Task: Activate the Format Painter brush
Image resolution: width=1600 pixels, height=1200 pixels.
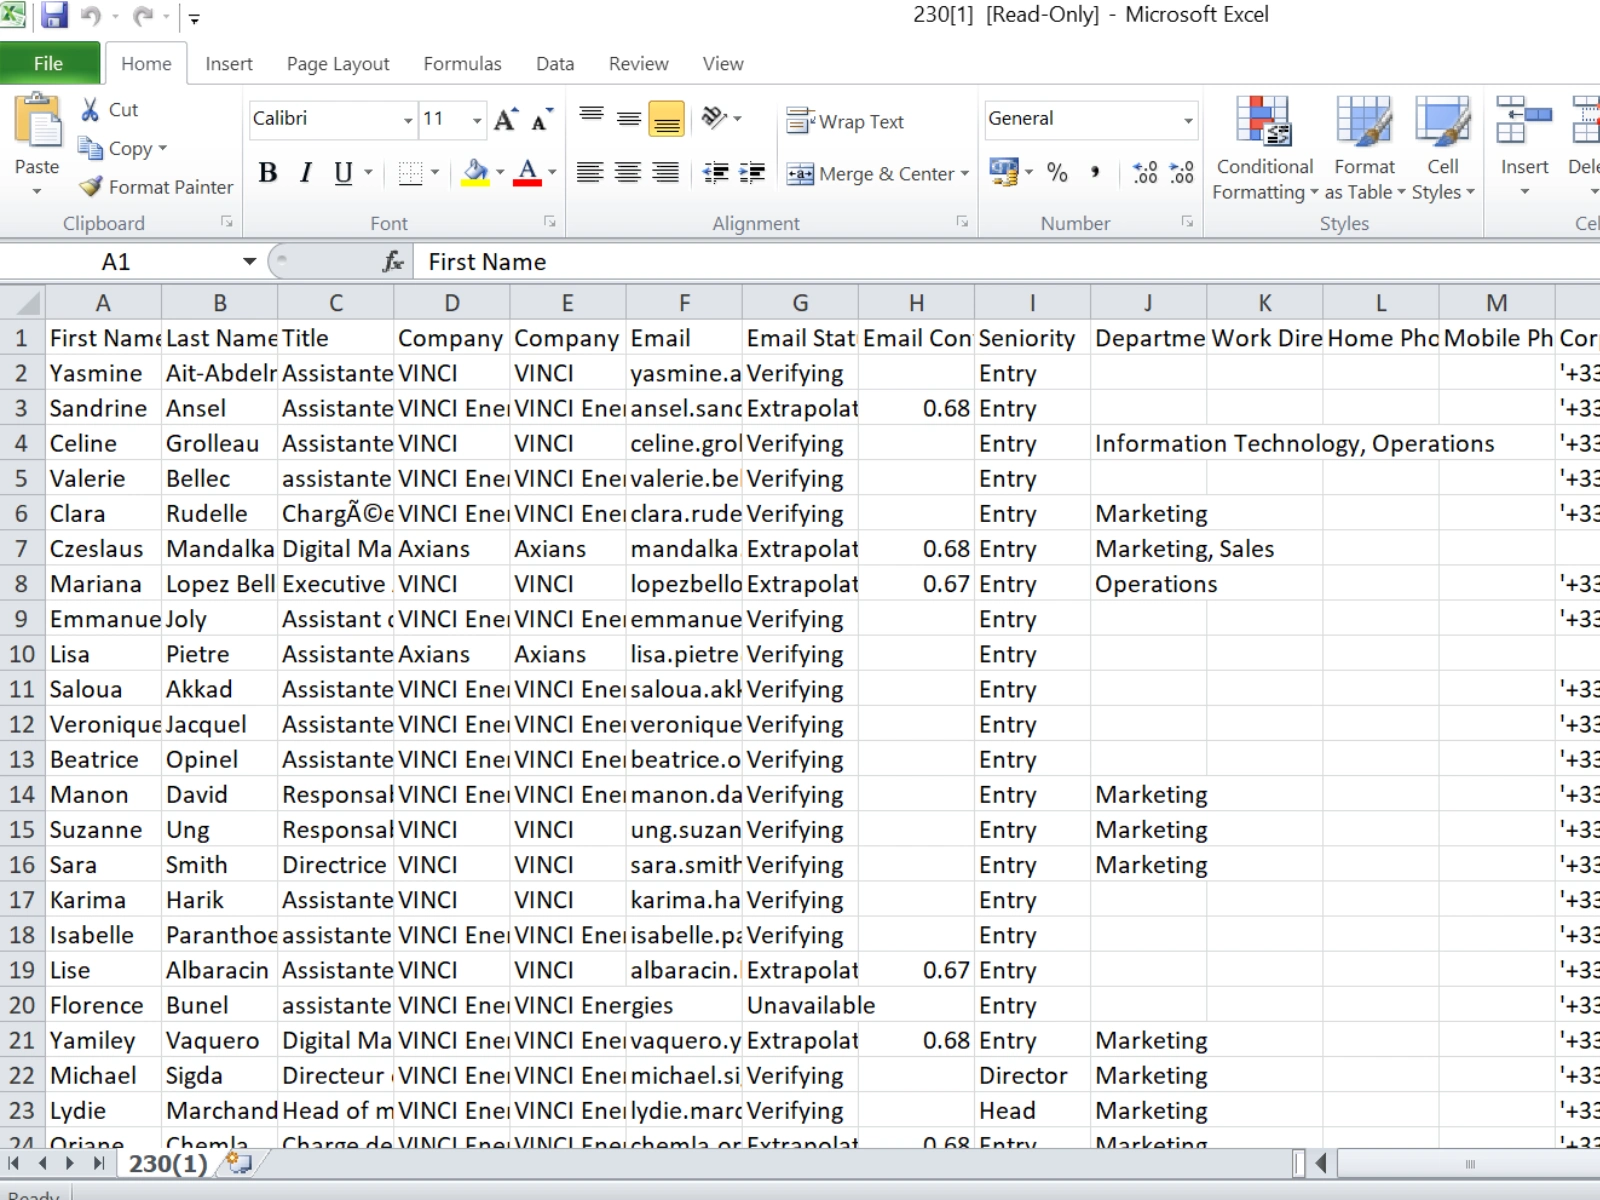Action: coord(91,186)
